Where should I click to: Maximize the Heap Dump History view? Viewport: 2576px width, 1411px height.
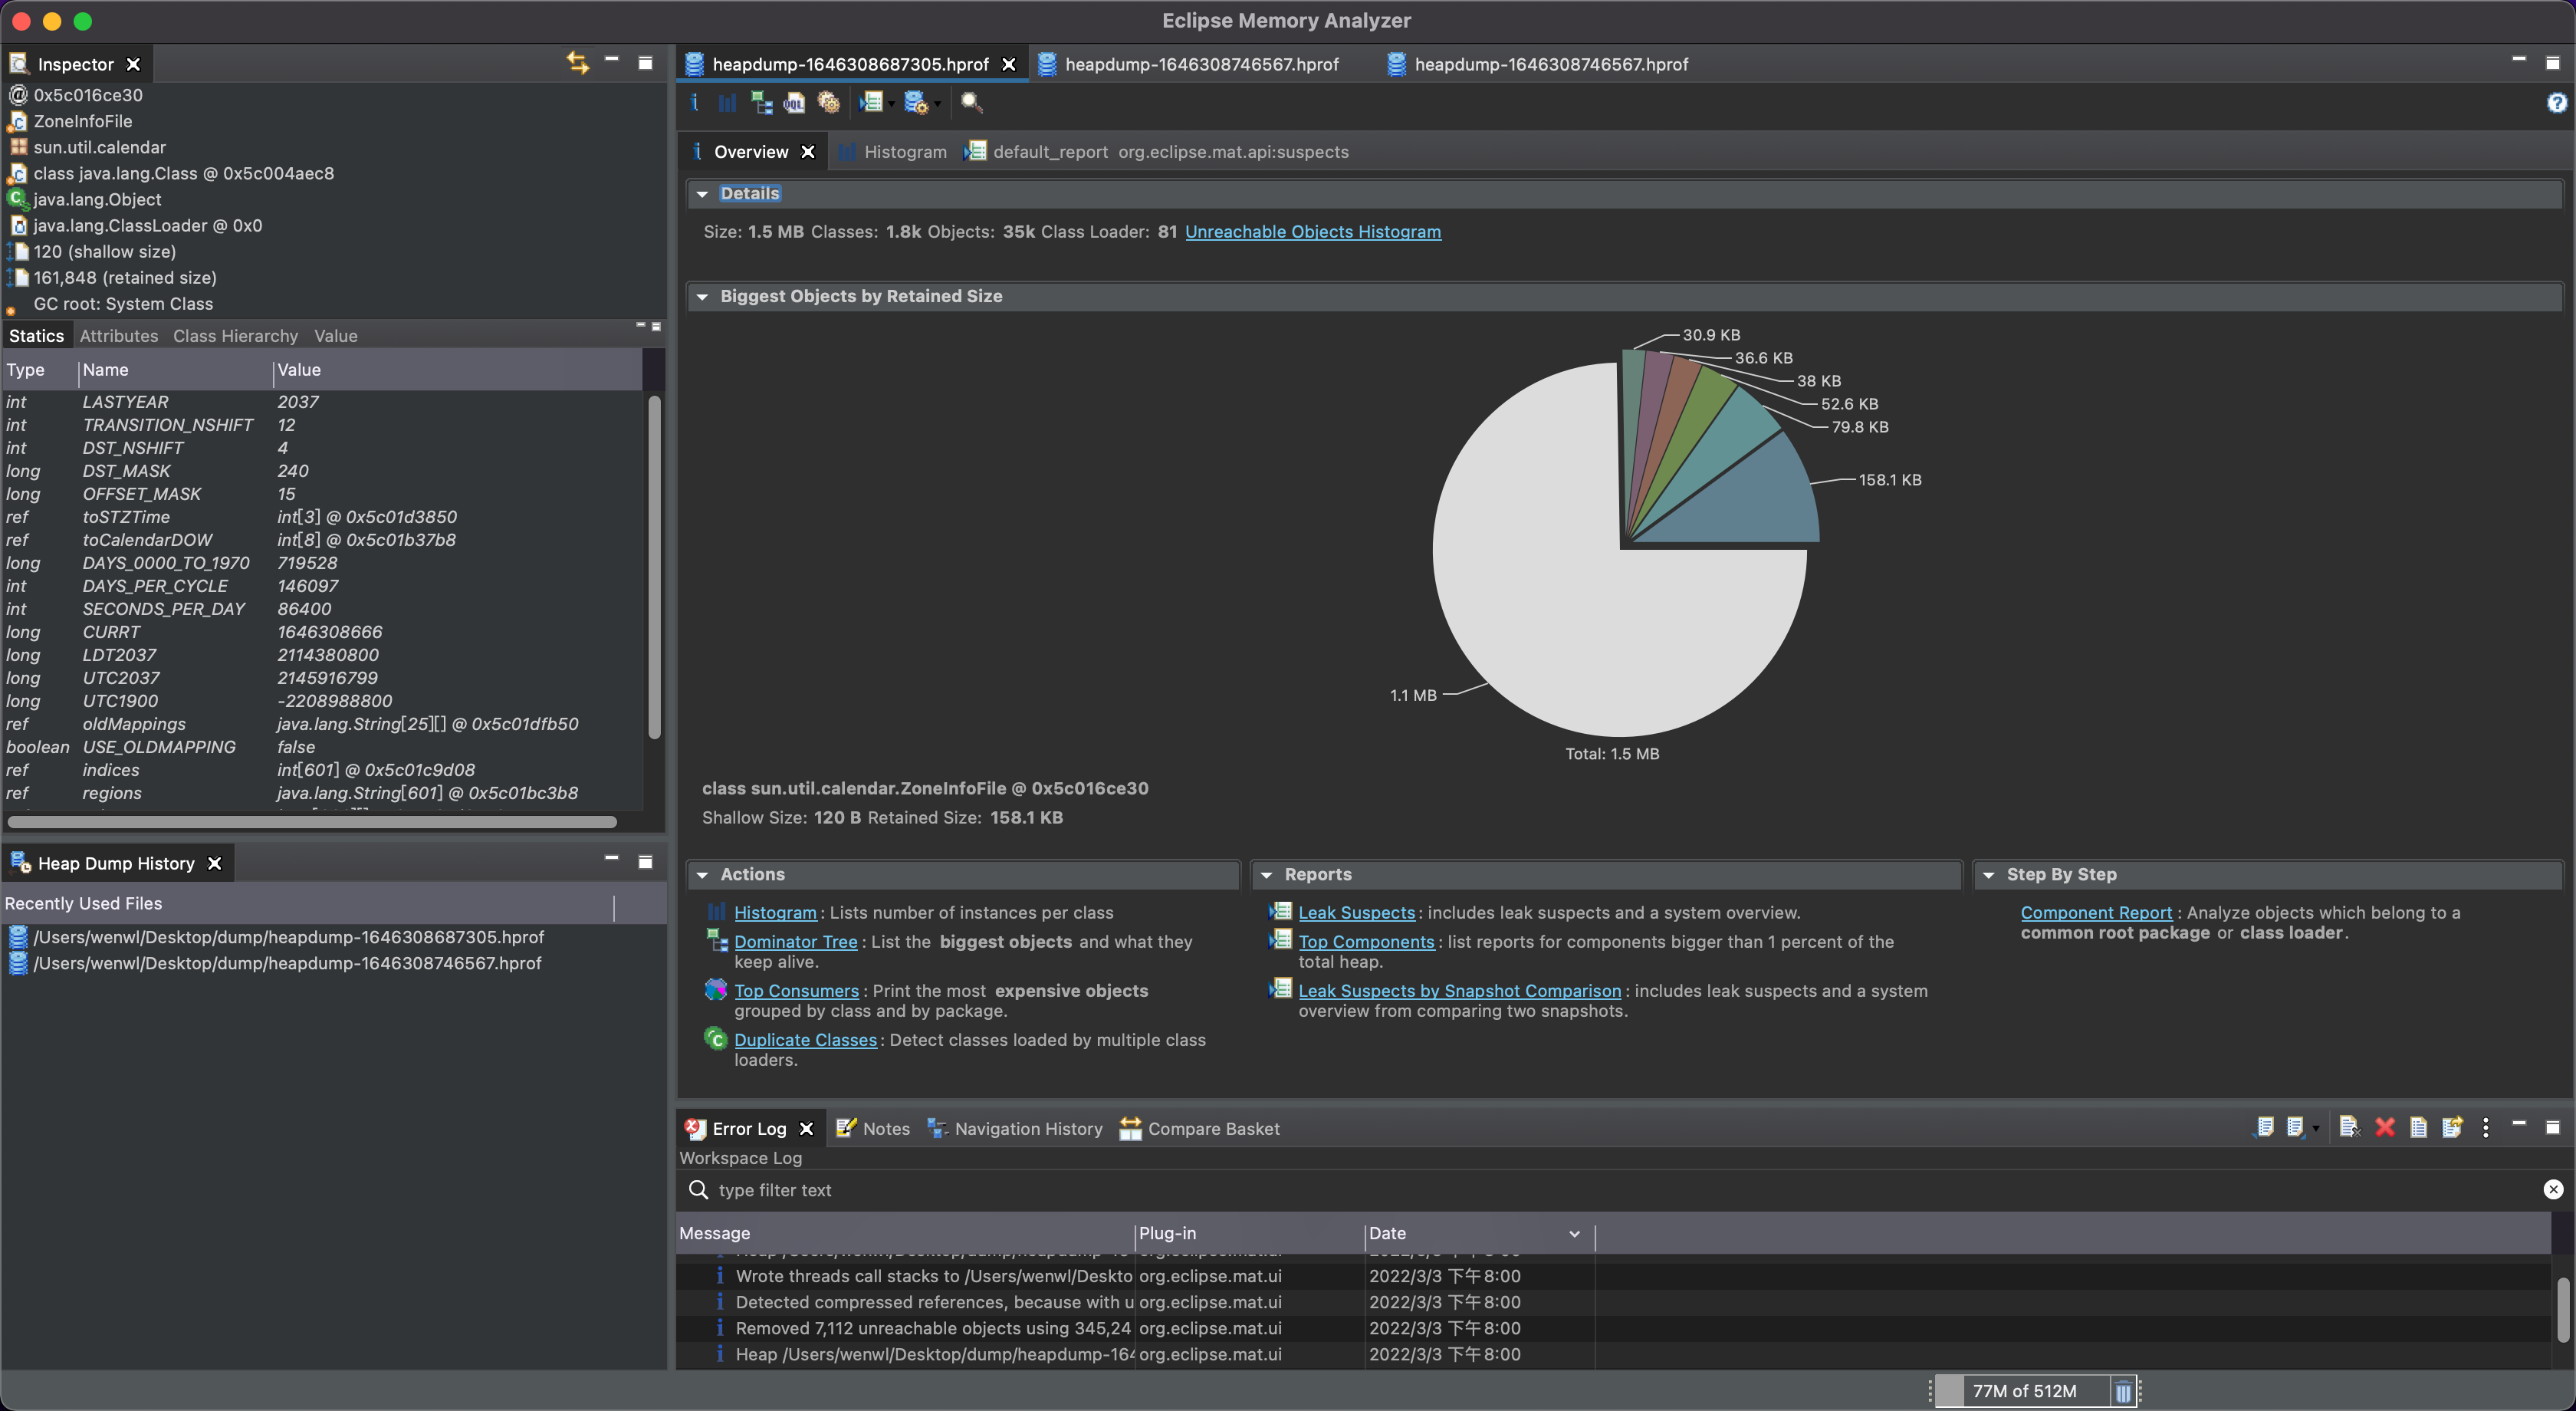(645, 861)
